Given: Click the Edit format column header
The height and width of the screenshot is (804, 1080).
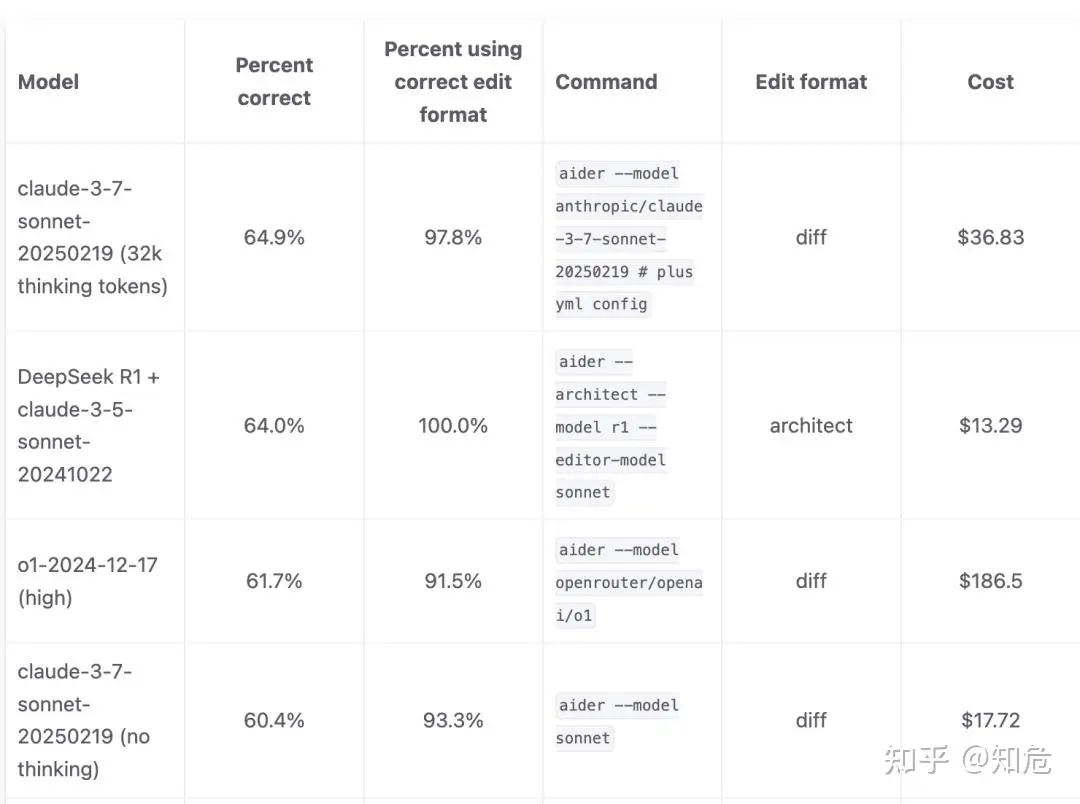Looking at the screenshot, I should point(811,82).
